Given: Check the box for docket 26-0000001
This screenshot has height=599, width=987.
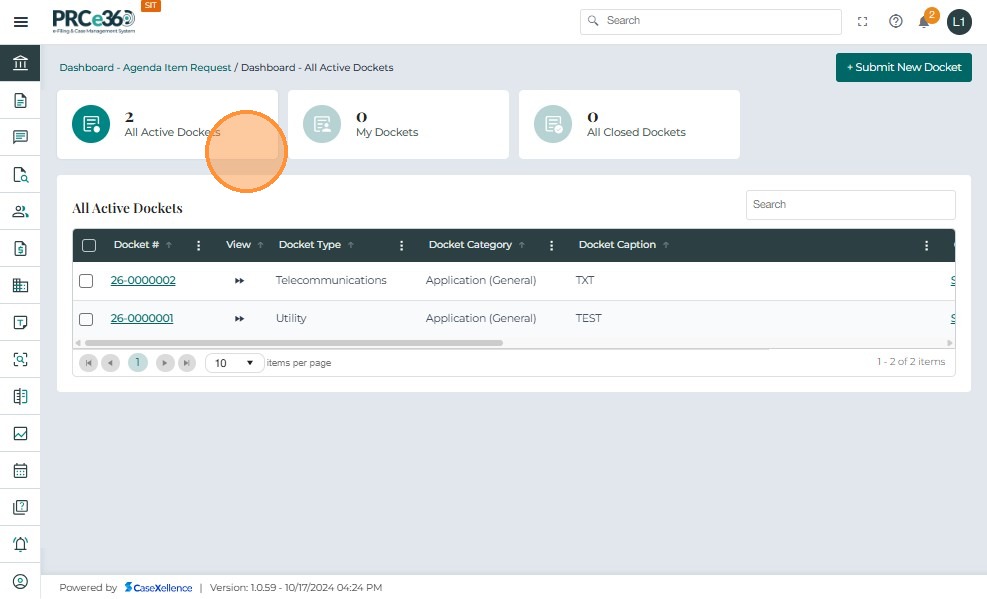Looking at the screenshot, I should click(86, 319).
